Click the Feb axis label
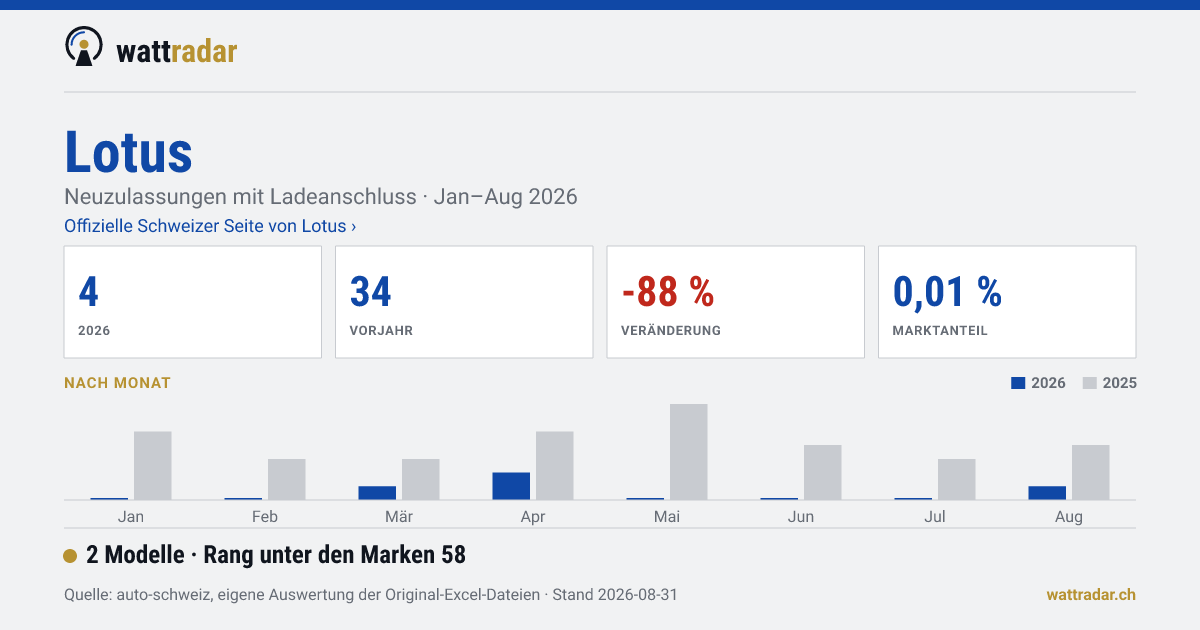The width and height of the screenshot is (1200, 630). 265,517
